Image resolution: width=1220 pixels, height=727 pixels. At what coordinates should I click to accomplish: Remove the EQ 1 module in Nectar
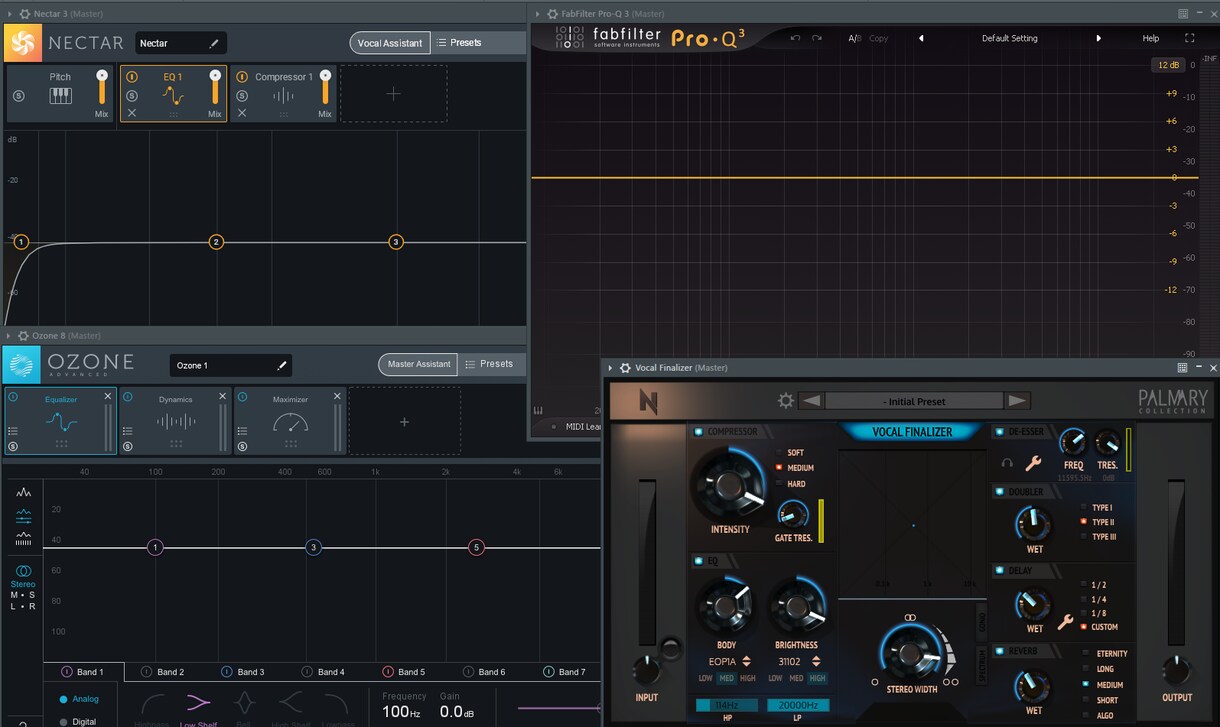[132, 114]
